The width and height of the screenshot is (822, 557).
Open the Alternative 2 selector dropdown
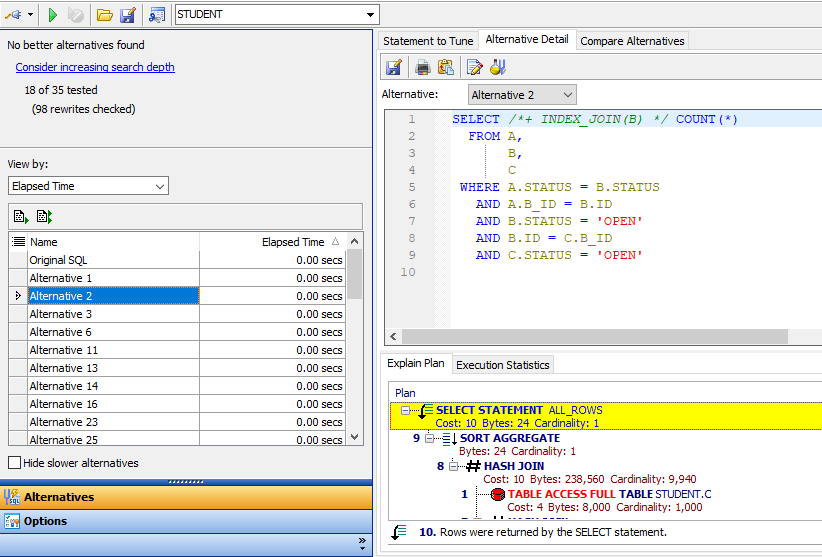tap(522, 95)
